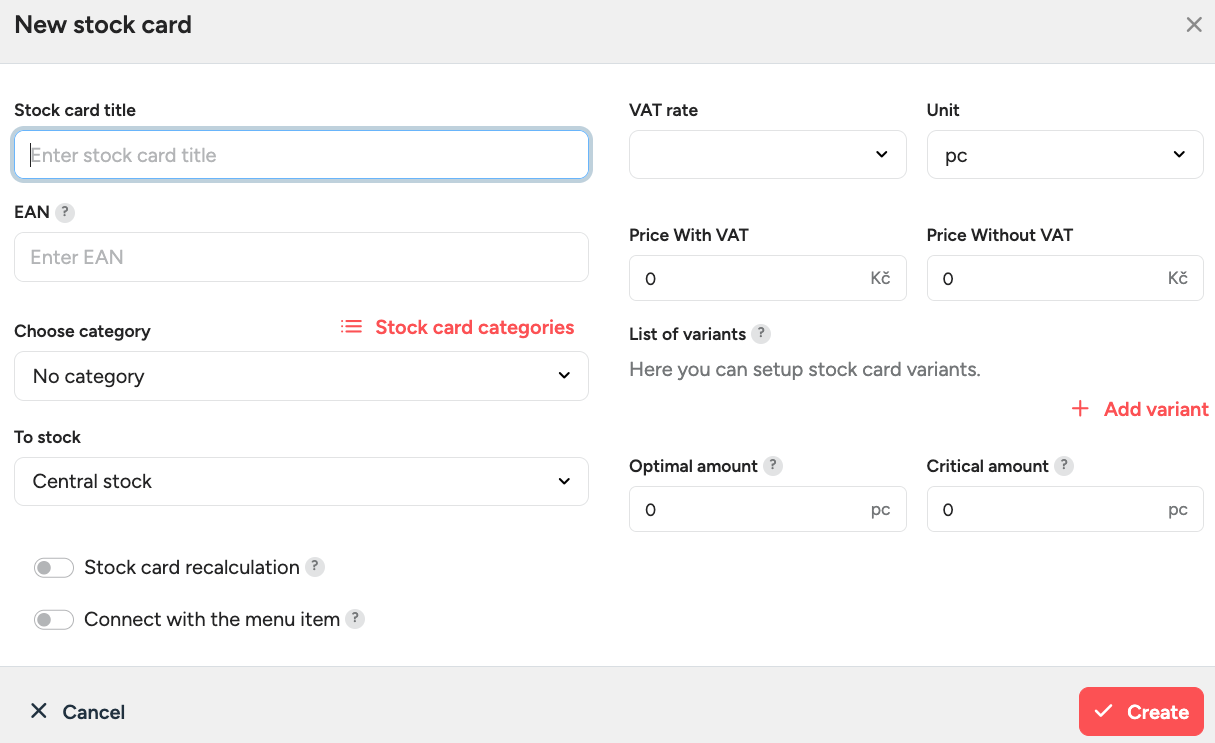Click the Add variant link
The image size is (1215, 743).
click(1141, 409)
